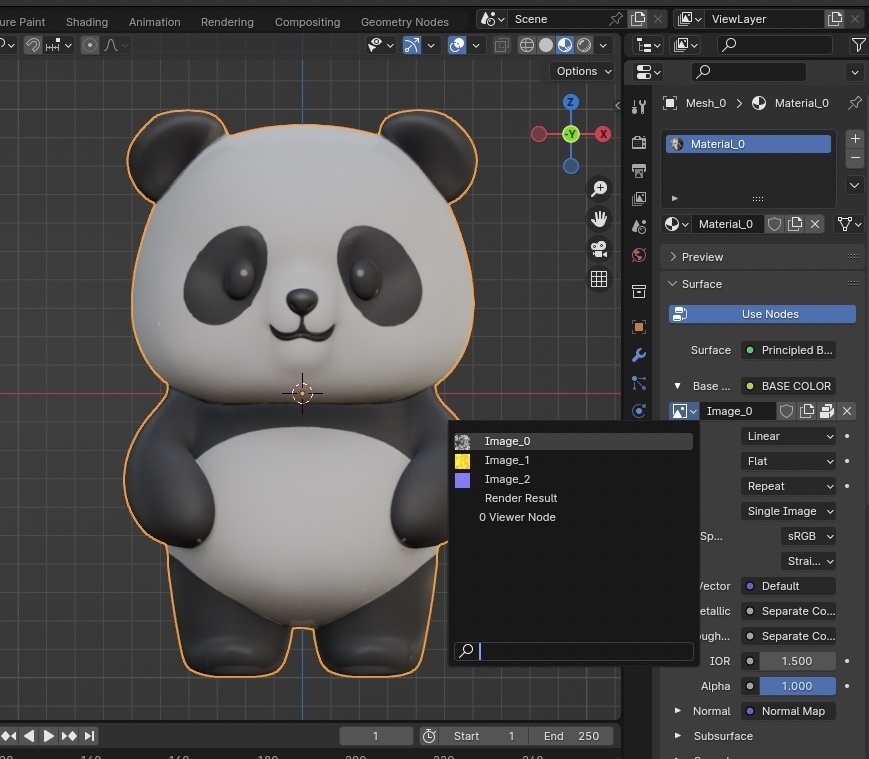This screenshot has width=869, height=759.
Task: Open the Physics Properties tab
Action: [x=639, y=408]
